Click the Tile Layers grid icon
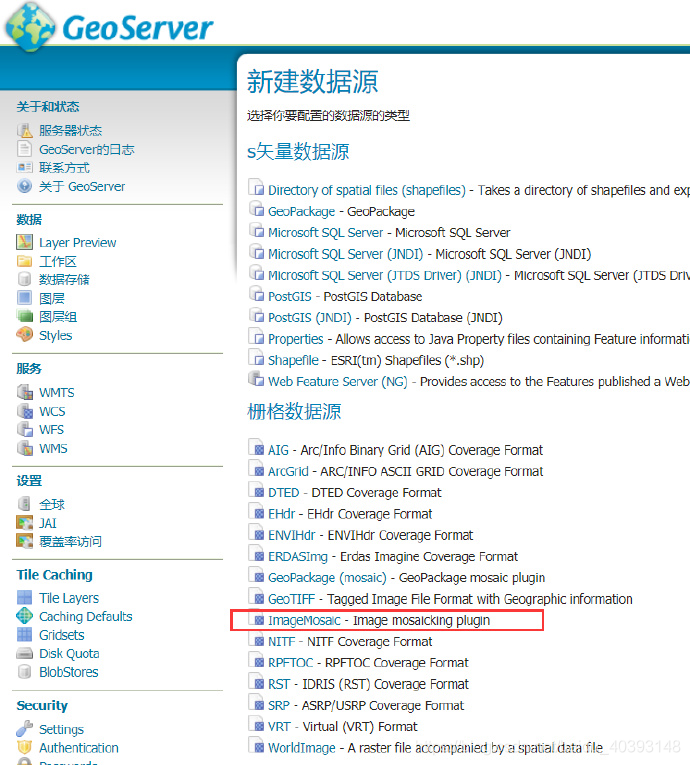This screenshot has height=765, width=690. [x=24, y=597]
